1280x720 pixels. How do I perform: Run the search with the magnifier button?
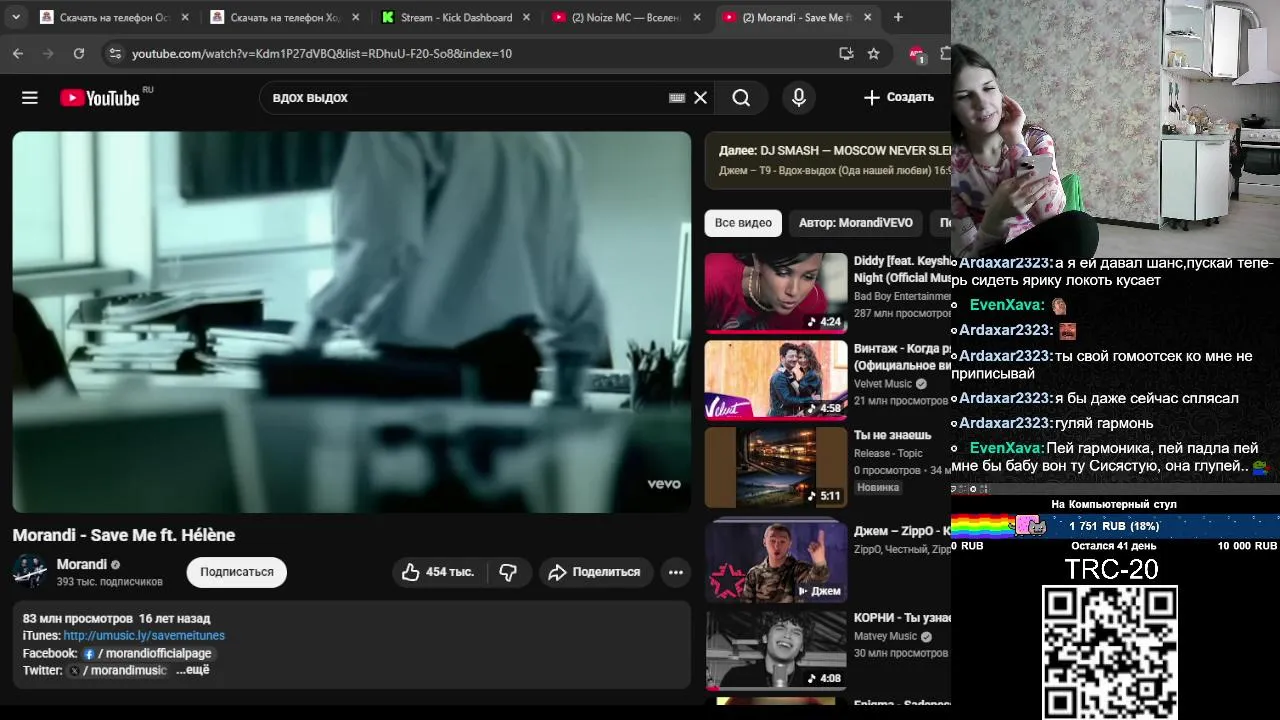pyautogui.click(x=741, y=97)
